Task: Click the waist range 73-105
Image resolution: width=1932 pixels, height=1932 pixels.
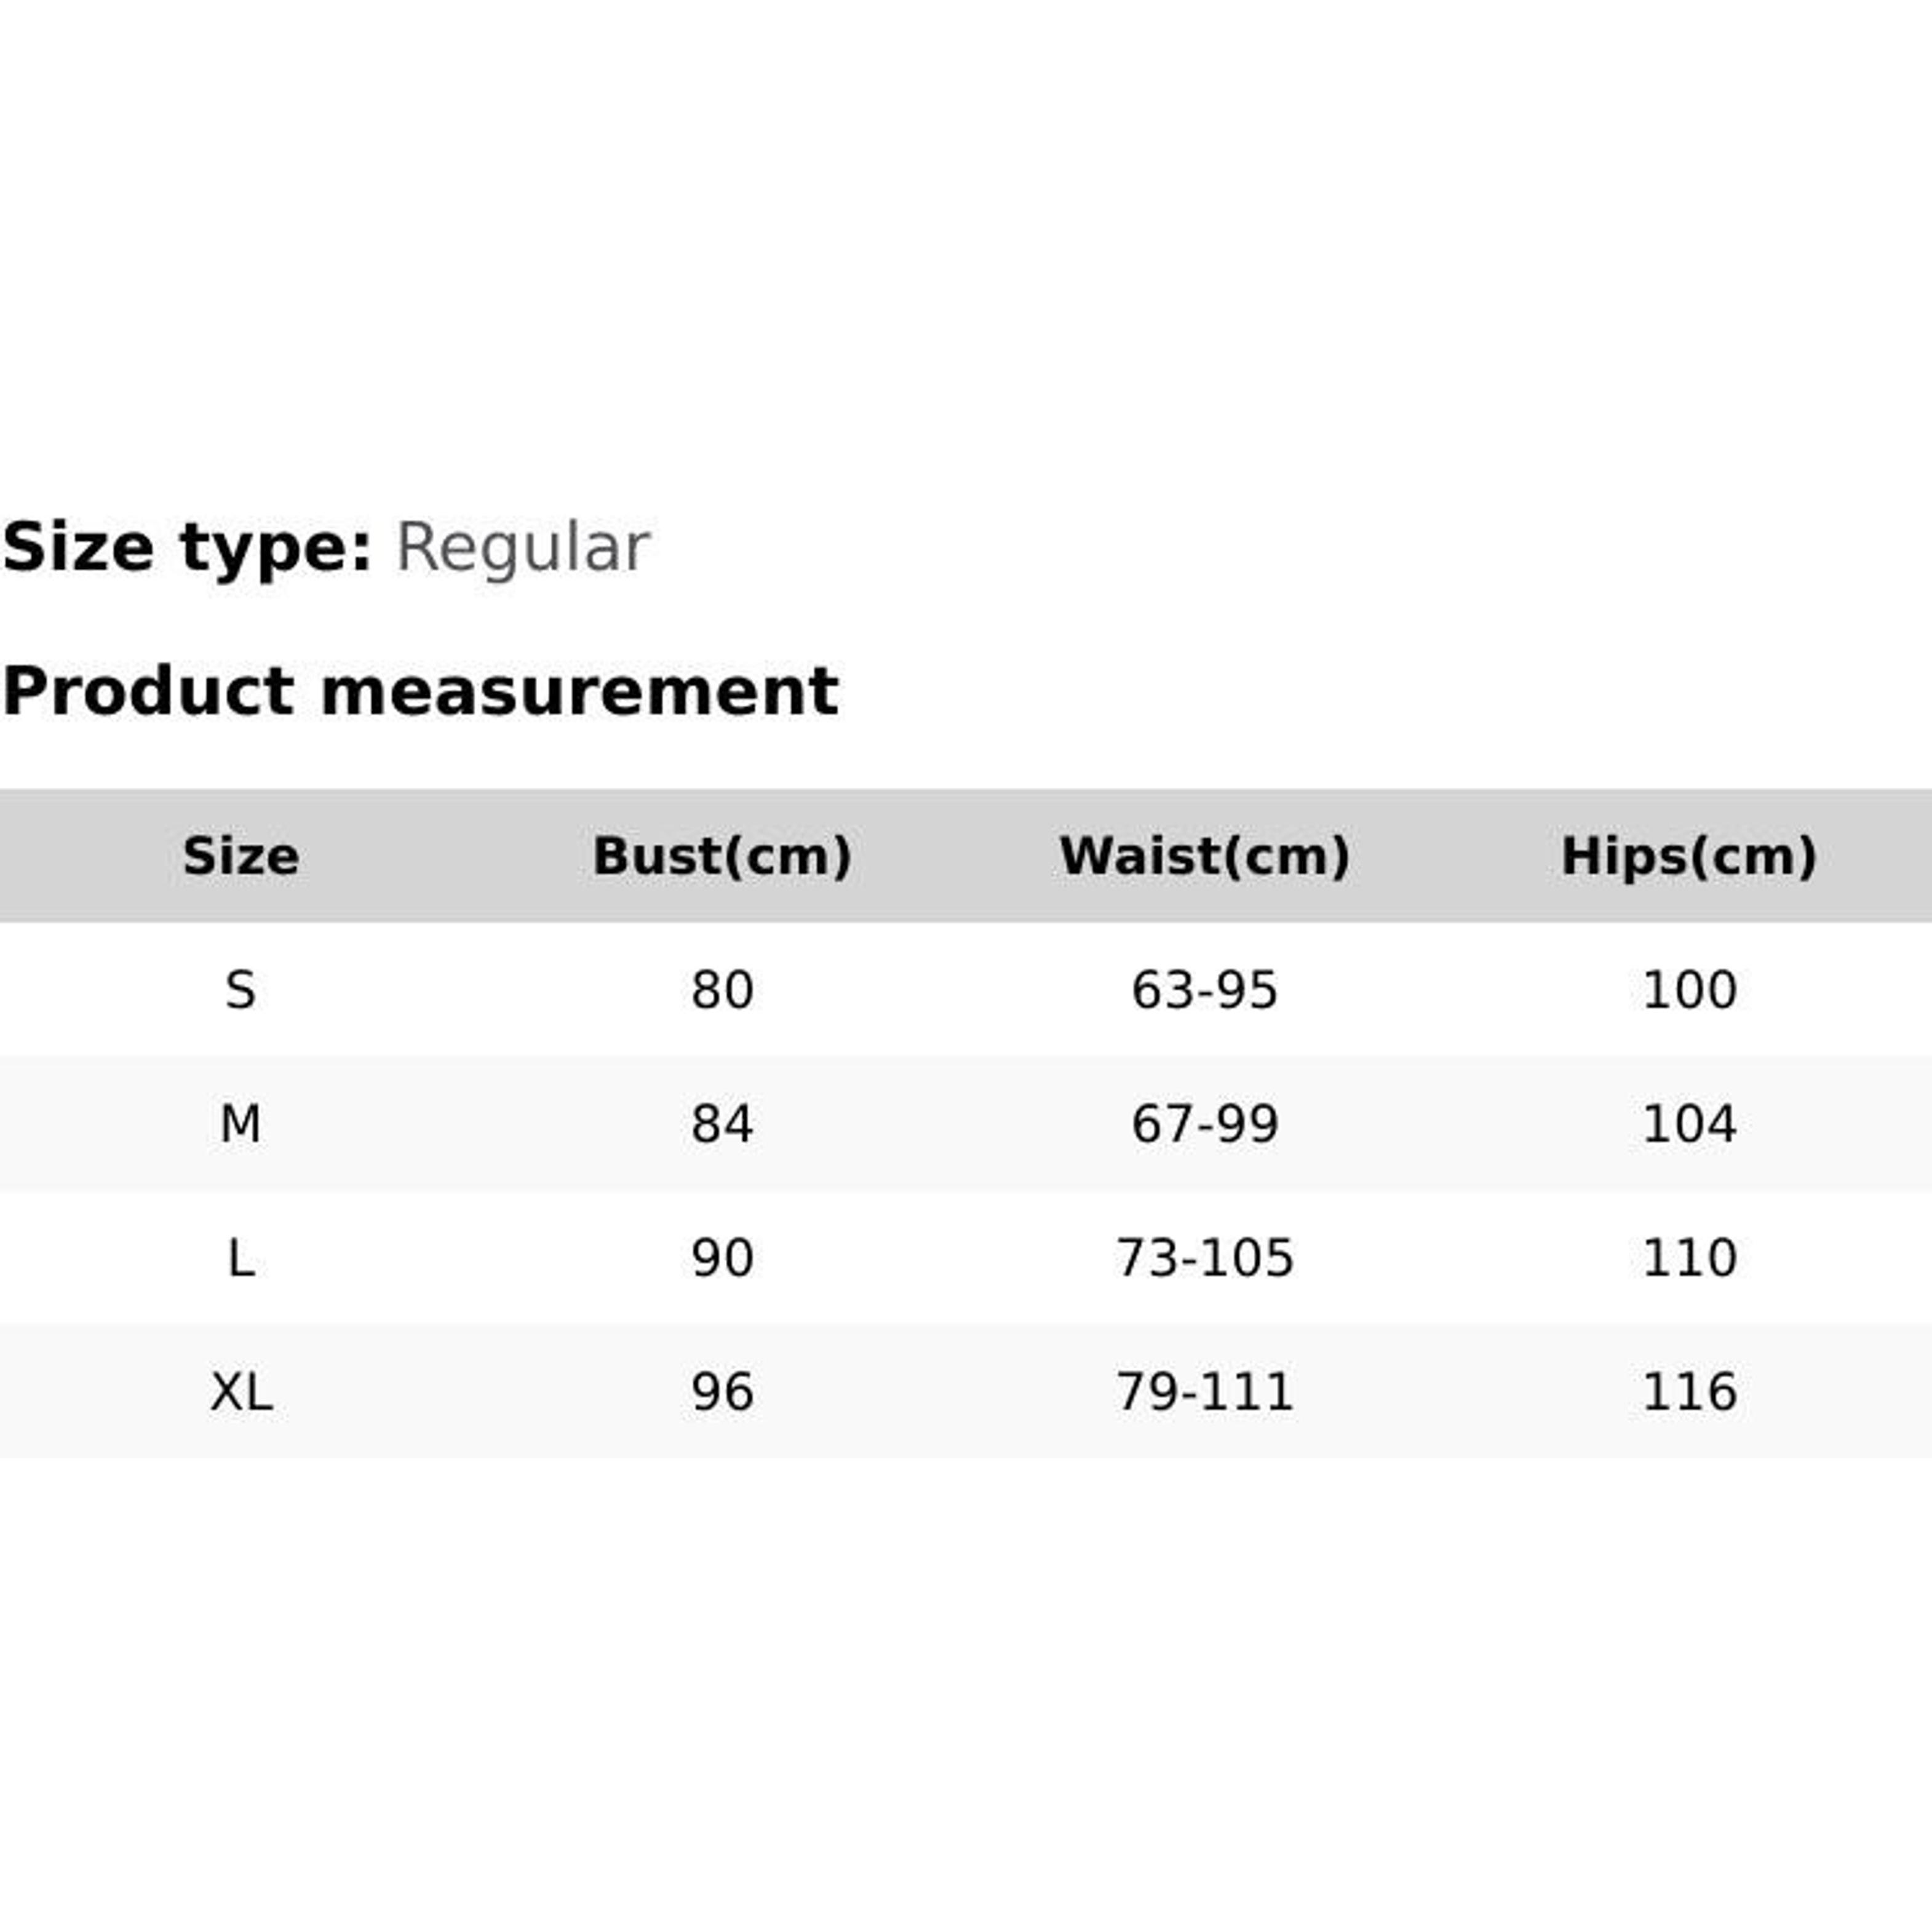Action: tap(1205, 1258)
